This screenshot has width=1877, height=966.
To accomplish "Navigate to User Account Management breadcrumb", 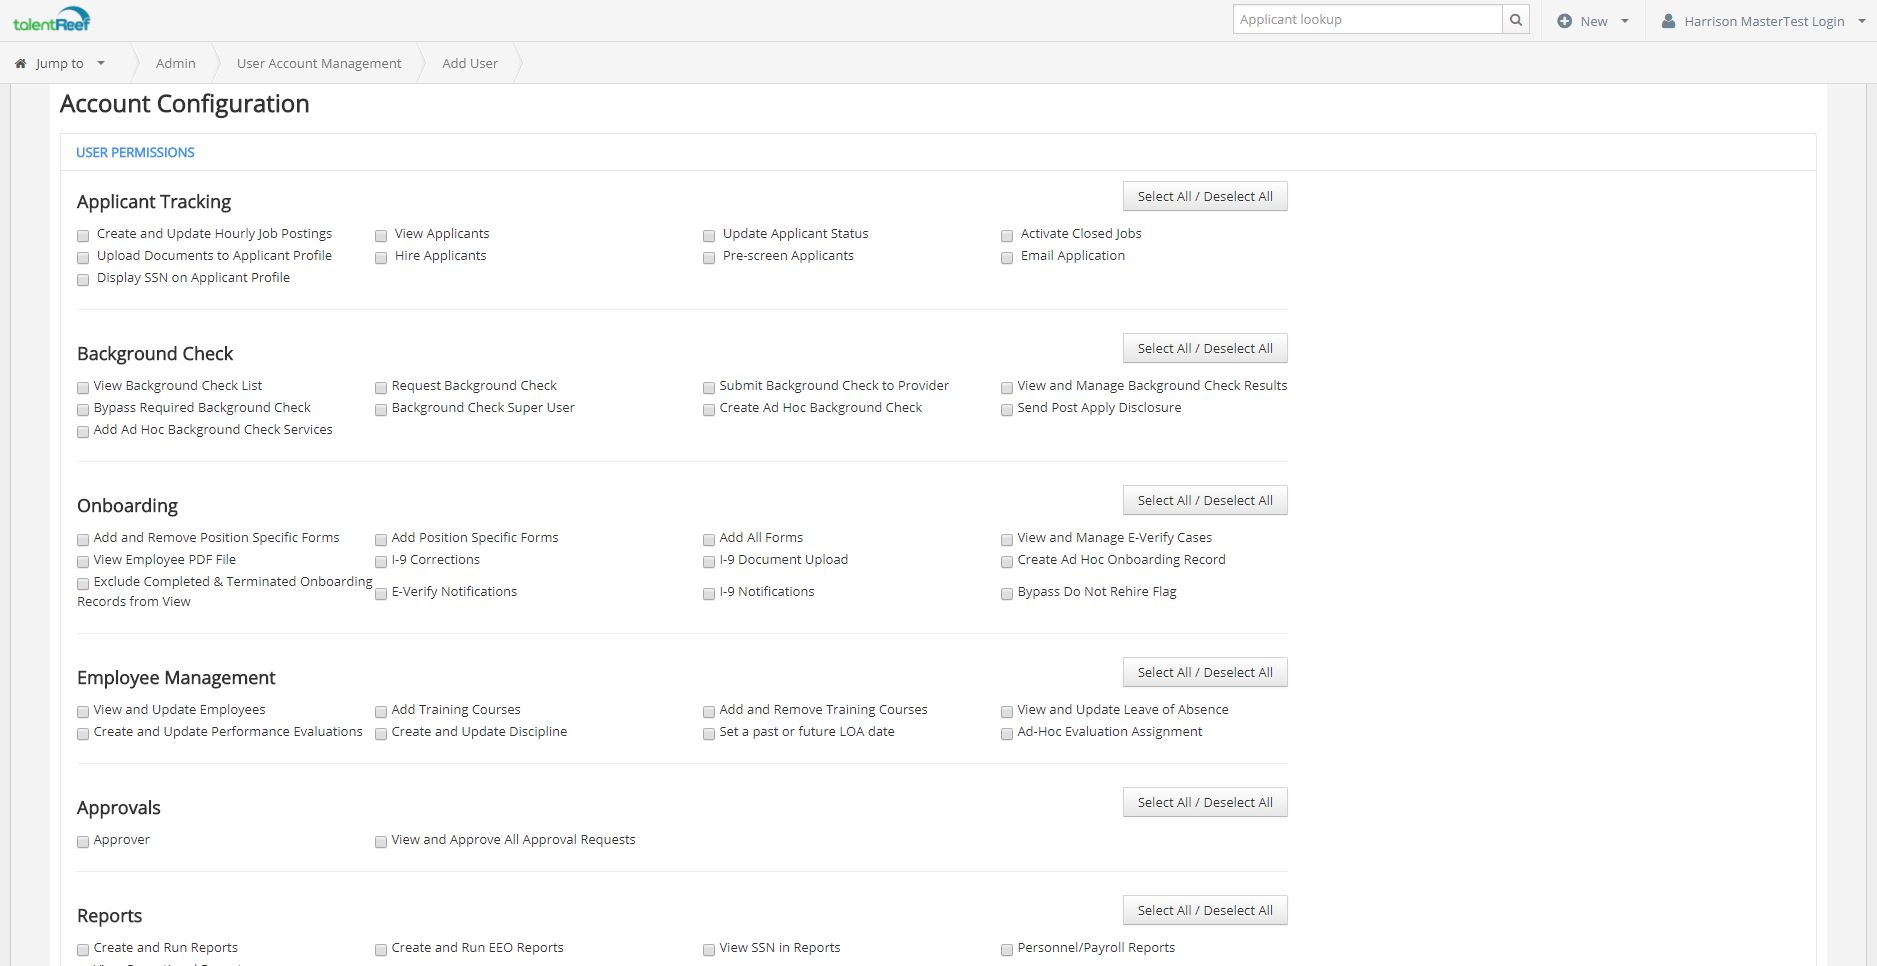I will (319, 63).
